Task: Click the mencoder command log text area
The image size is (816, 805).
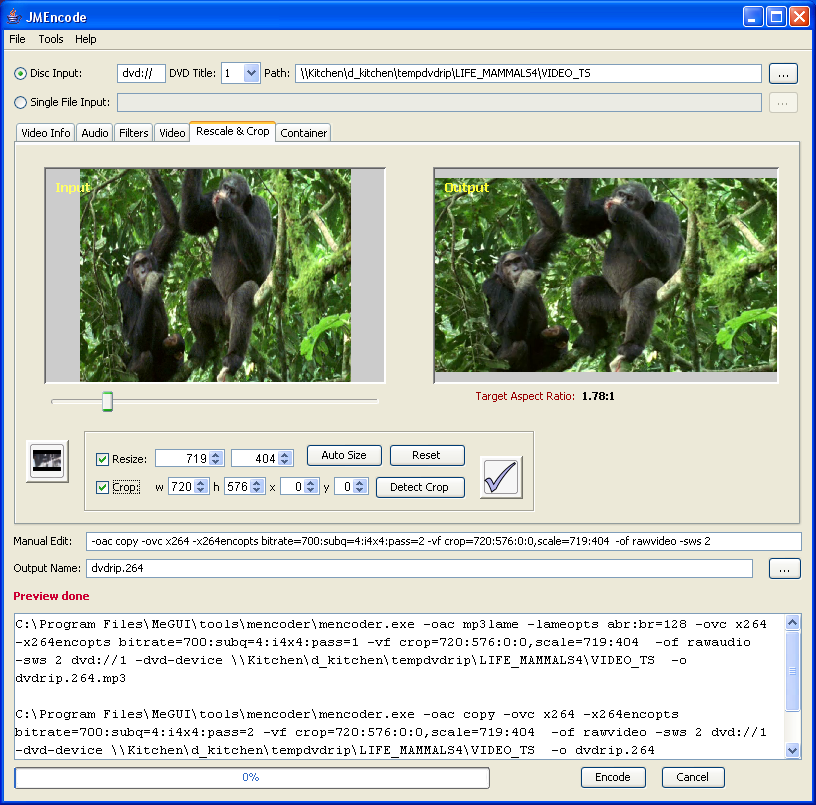Action: (x=400, y=687)
